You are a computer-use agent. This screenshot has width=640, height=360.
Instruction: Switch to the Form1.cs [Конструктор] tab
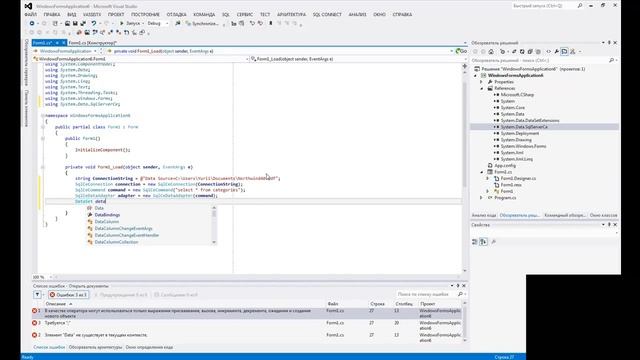click(x=93, y=43)
